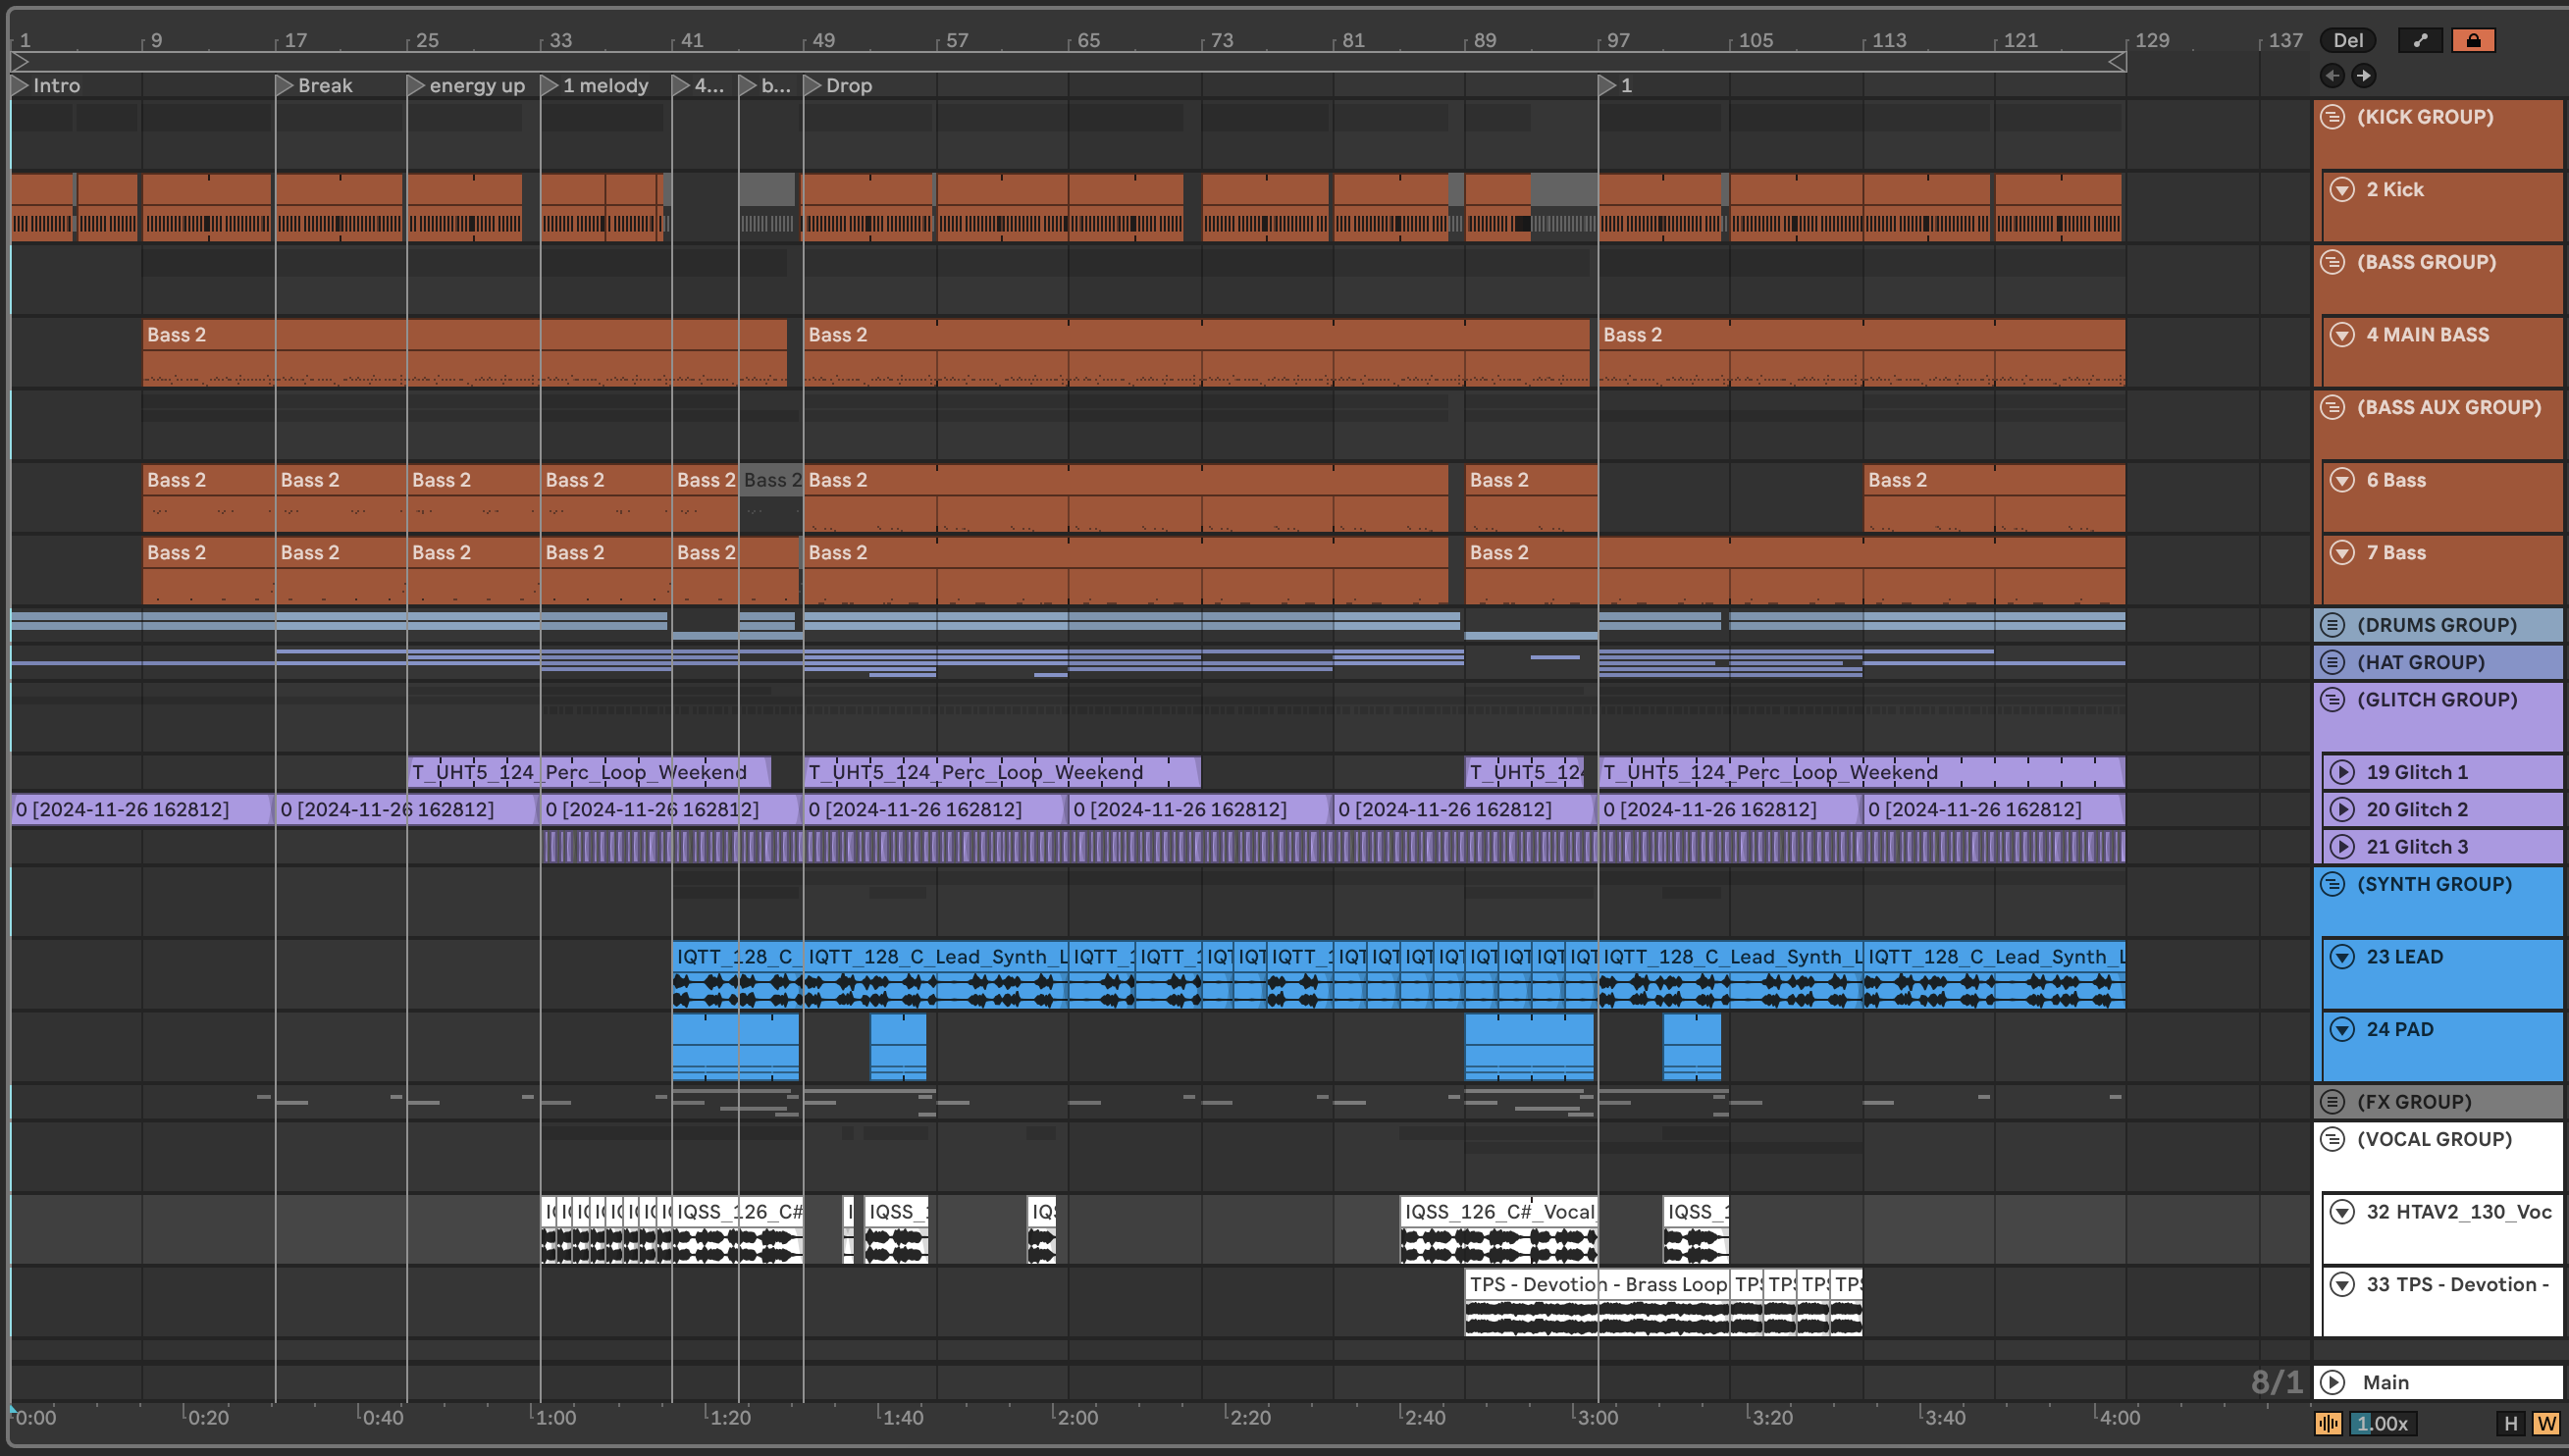This screenshot has width=2569, height=1456.
Task: Unfold the Main track play icon
Action: coord(2332,1382)
